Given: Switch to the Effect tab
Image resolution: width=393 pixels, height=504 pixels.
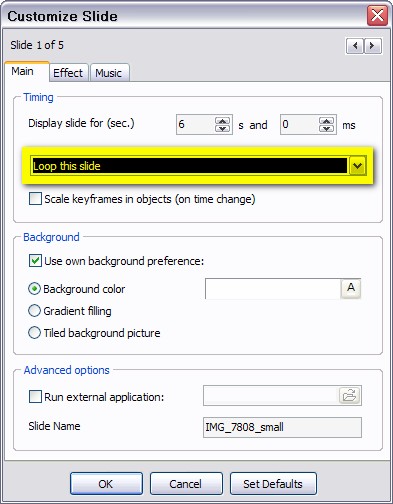Looking at the screenshot, I should 68,73.
